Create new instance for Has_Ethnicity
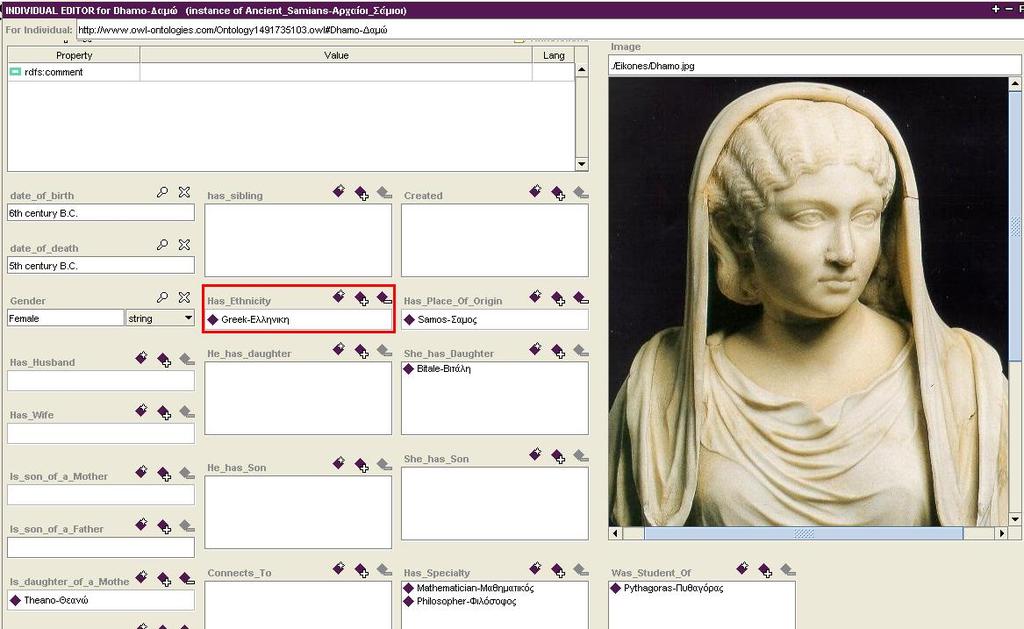The height and width of the screenshot is (629, 1024). tap(338, 297)
